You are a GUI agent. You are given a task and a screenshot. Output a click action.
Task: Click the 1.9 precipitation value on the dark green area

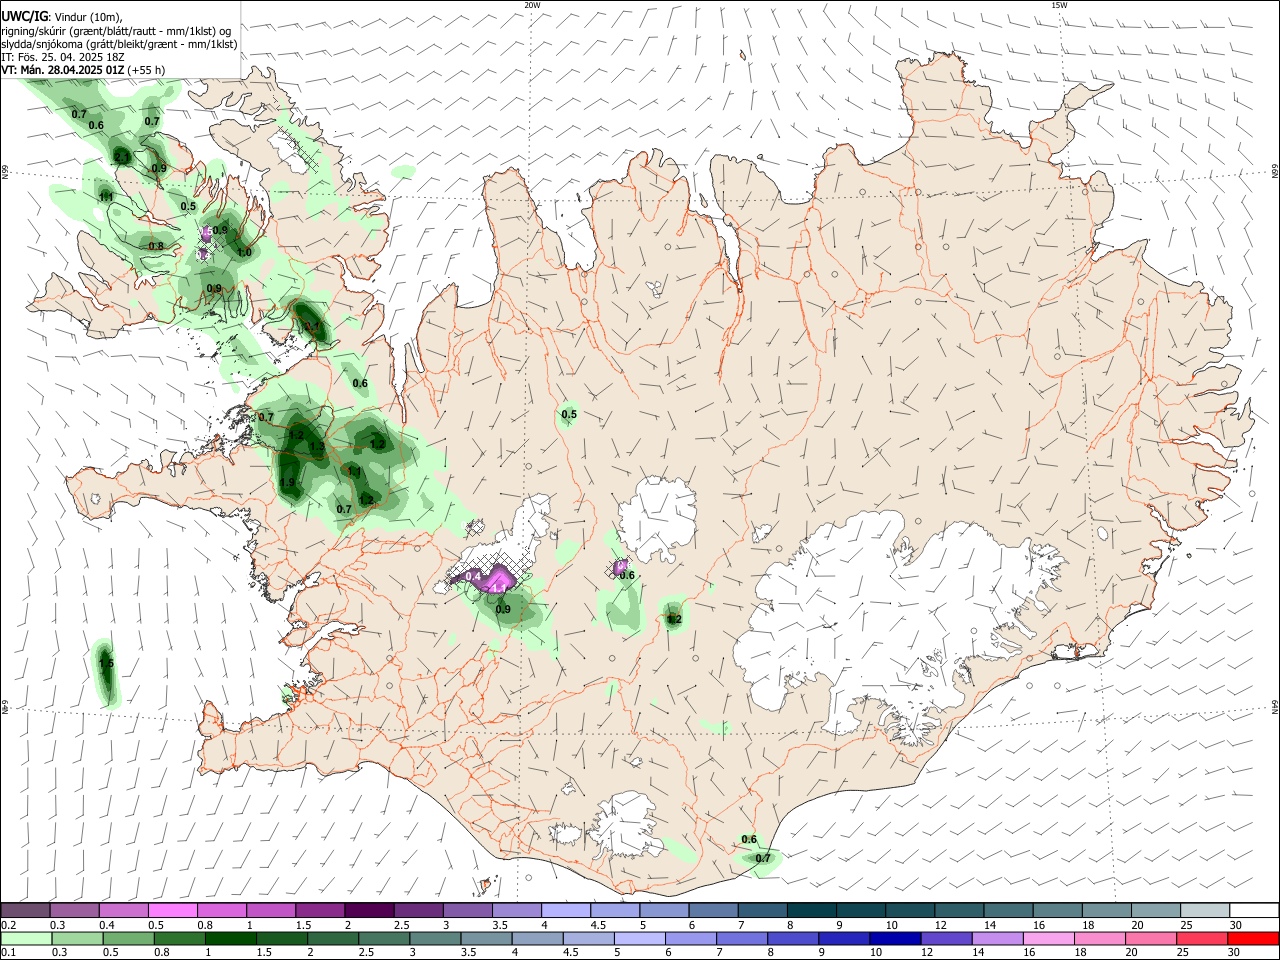[x=288, y=483]
